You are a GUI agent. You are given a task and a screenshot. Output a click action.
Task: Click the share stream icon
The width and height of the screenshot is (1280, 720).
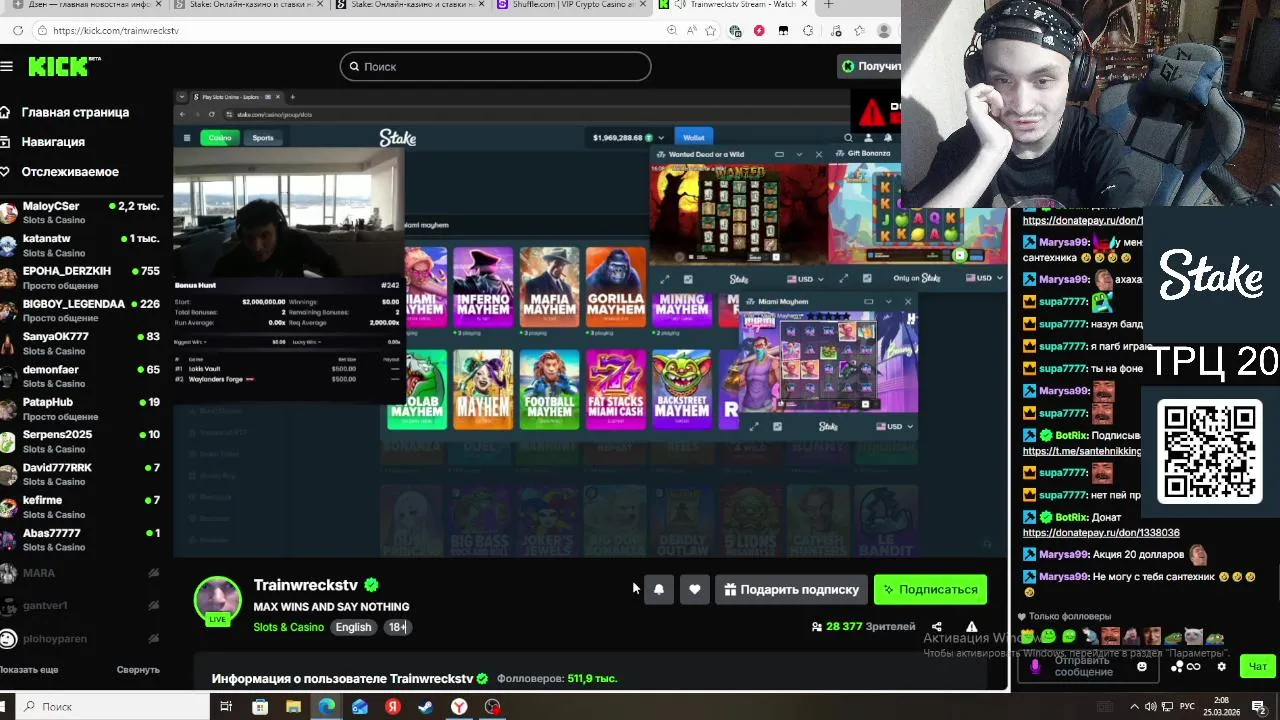coord(937,627)
